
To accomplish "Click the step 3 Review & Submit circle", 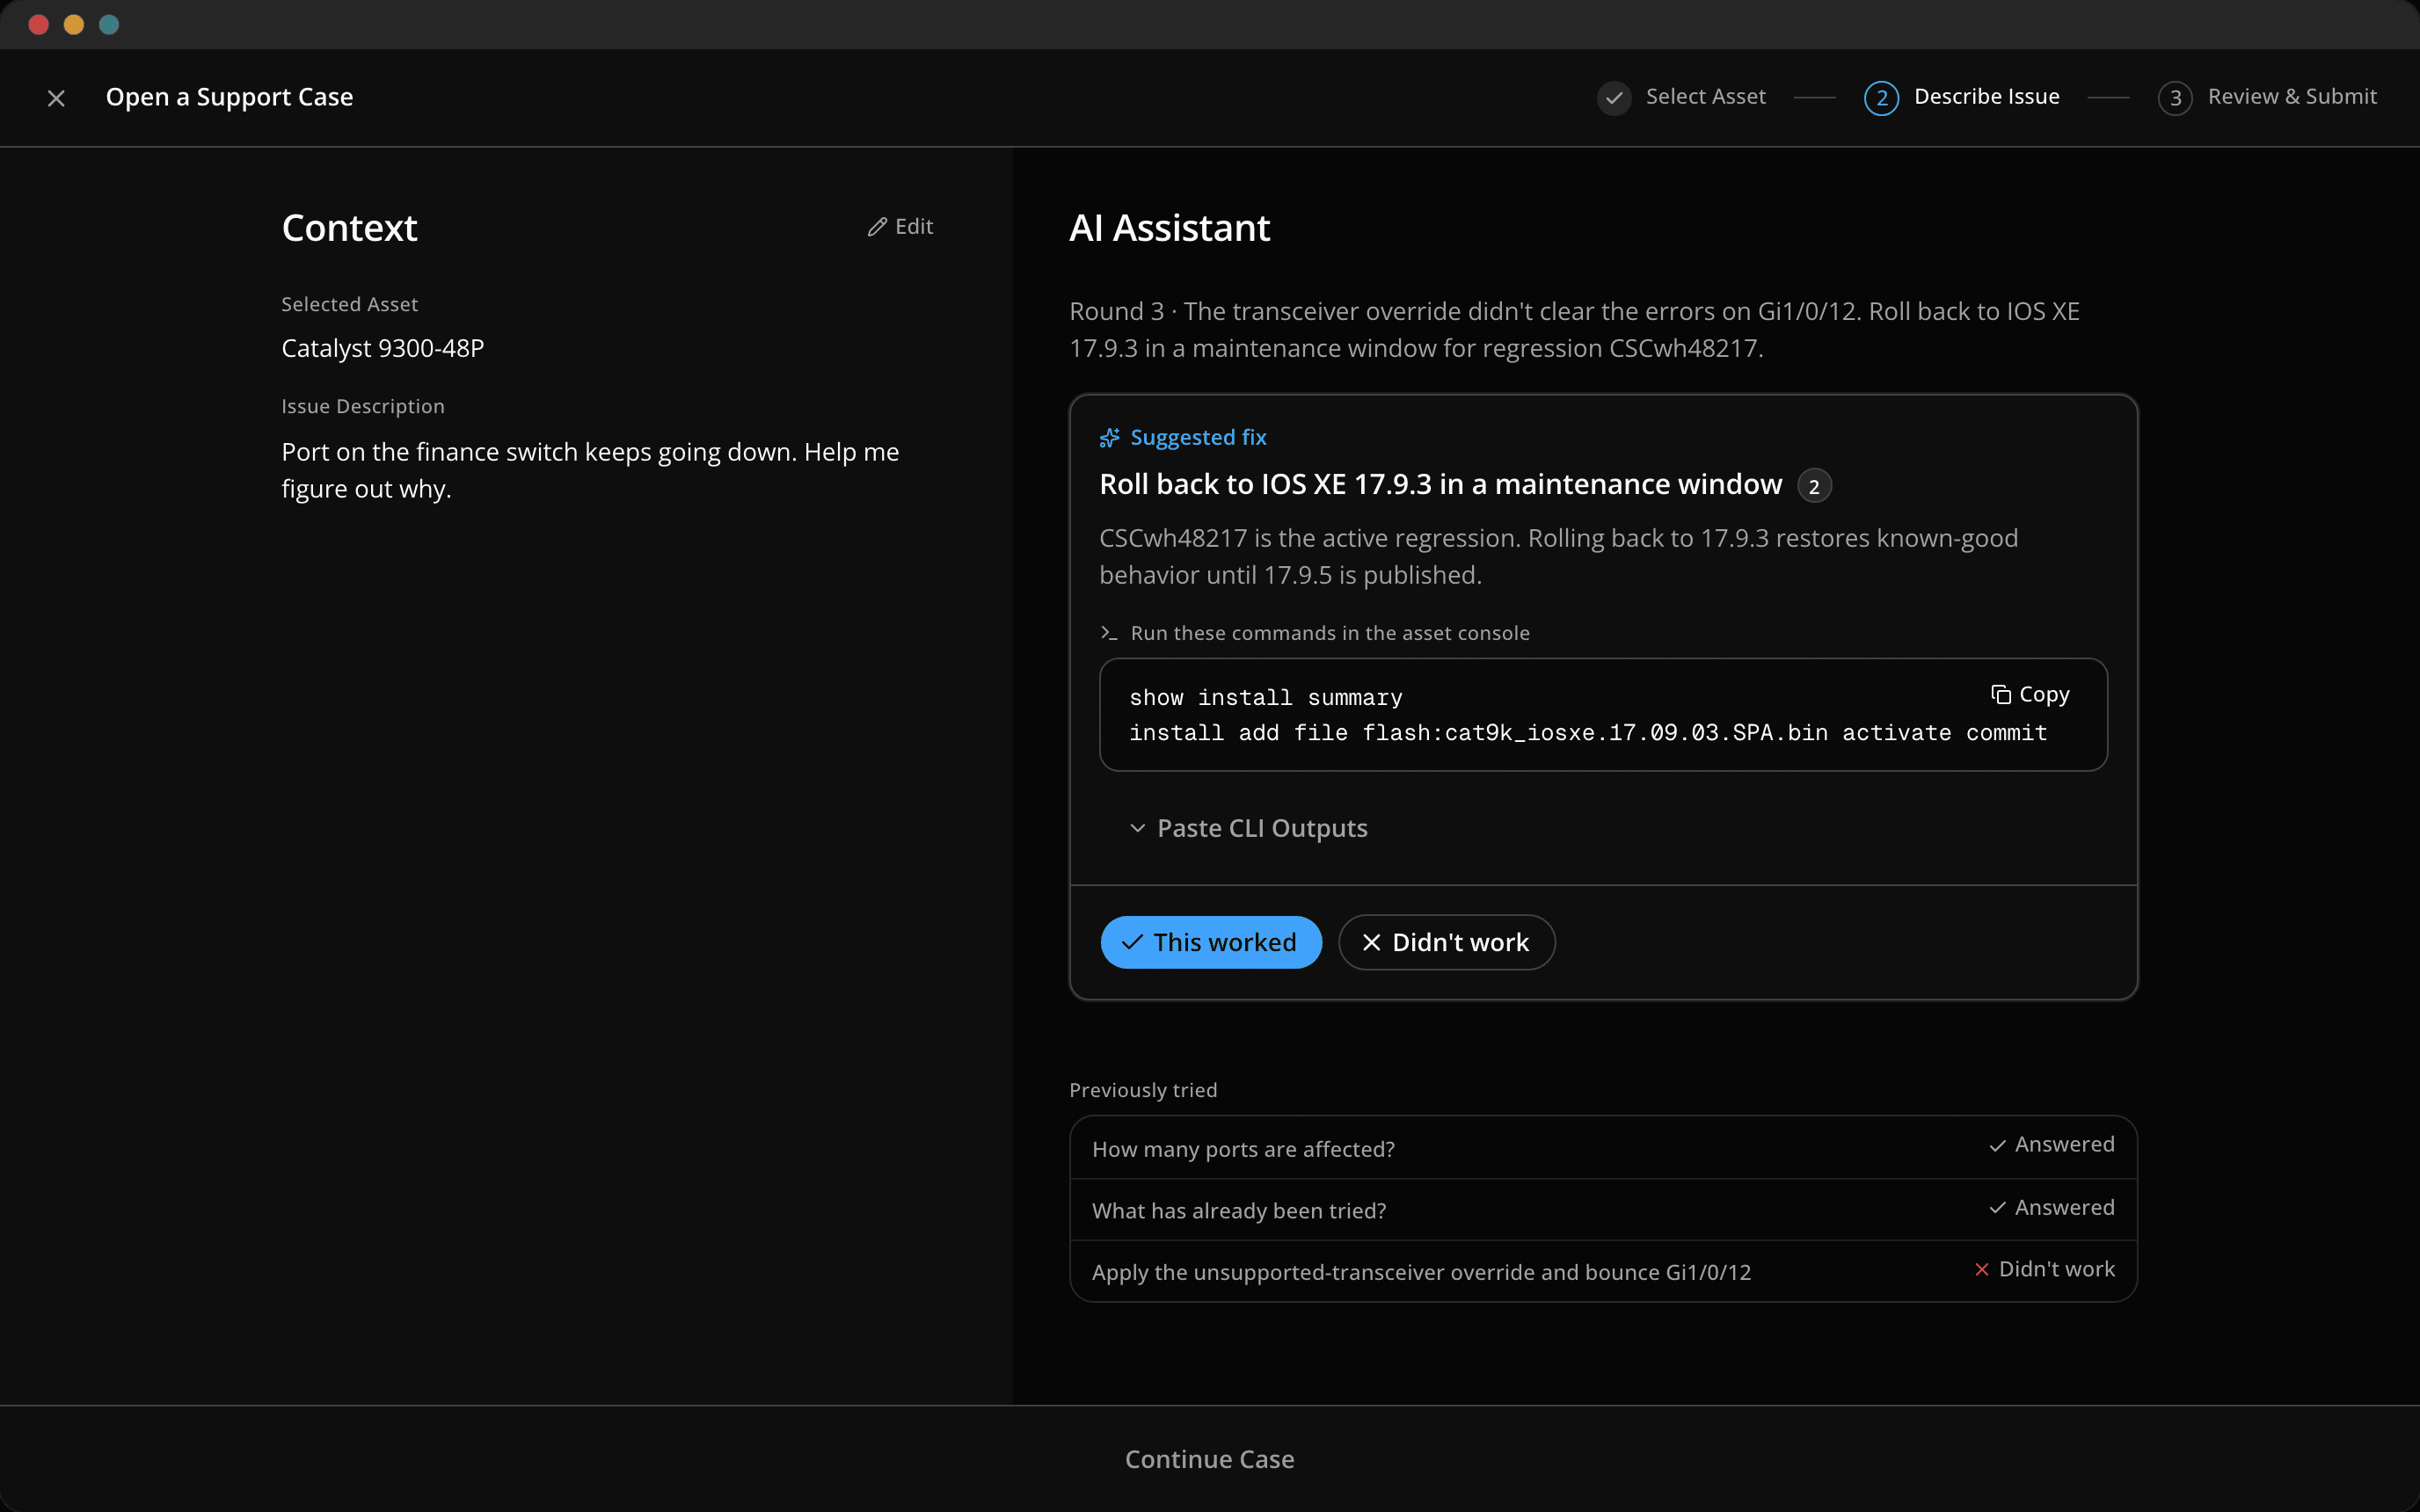I will tap(2175, 98).
